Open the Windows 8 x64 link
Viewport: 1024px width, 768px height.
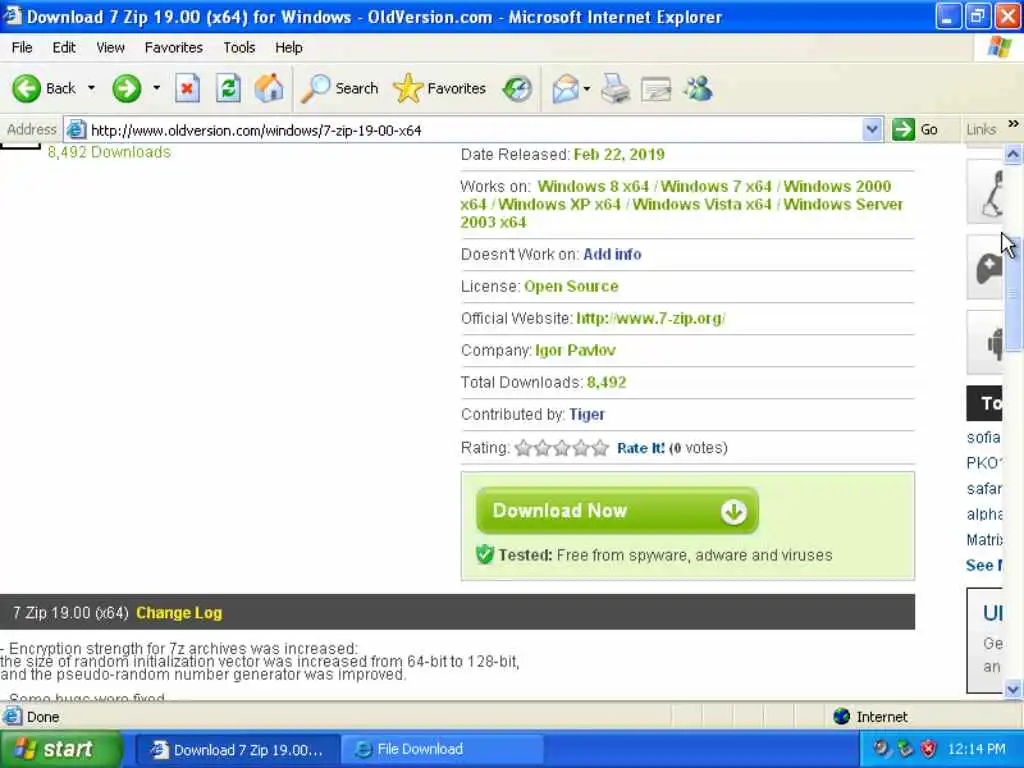593,187
